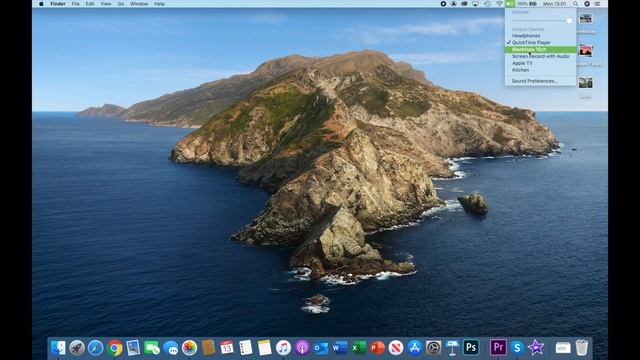Open FaceTime from the Dock
Image resolution: width=640 pixels, height=360 pixels.
click(152, 348)
